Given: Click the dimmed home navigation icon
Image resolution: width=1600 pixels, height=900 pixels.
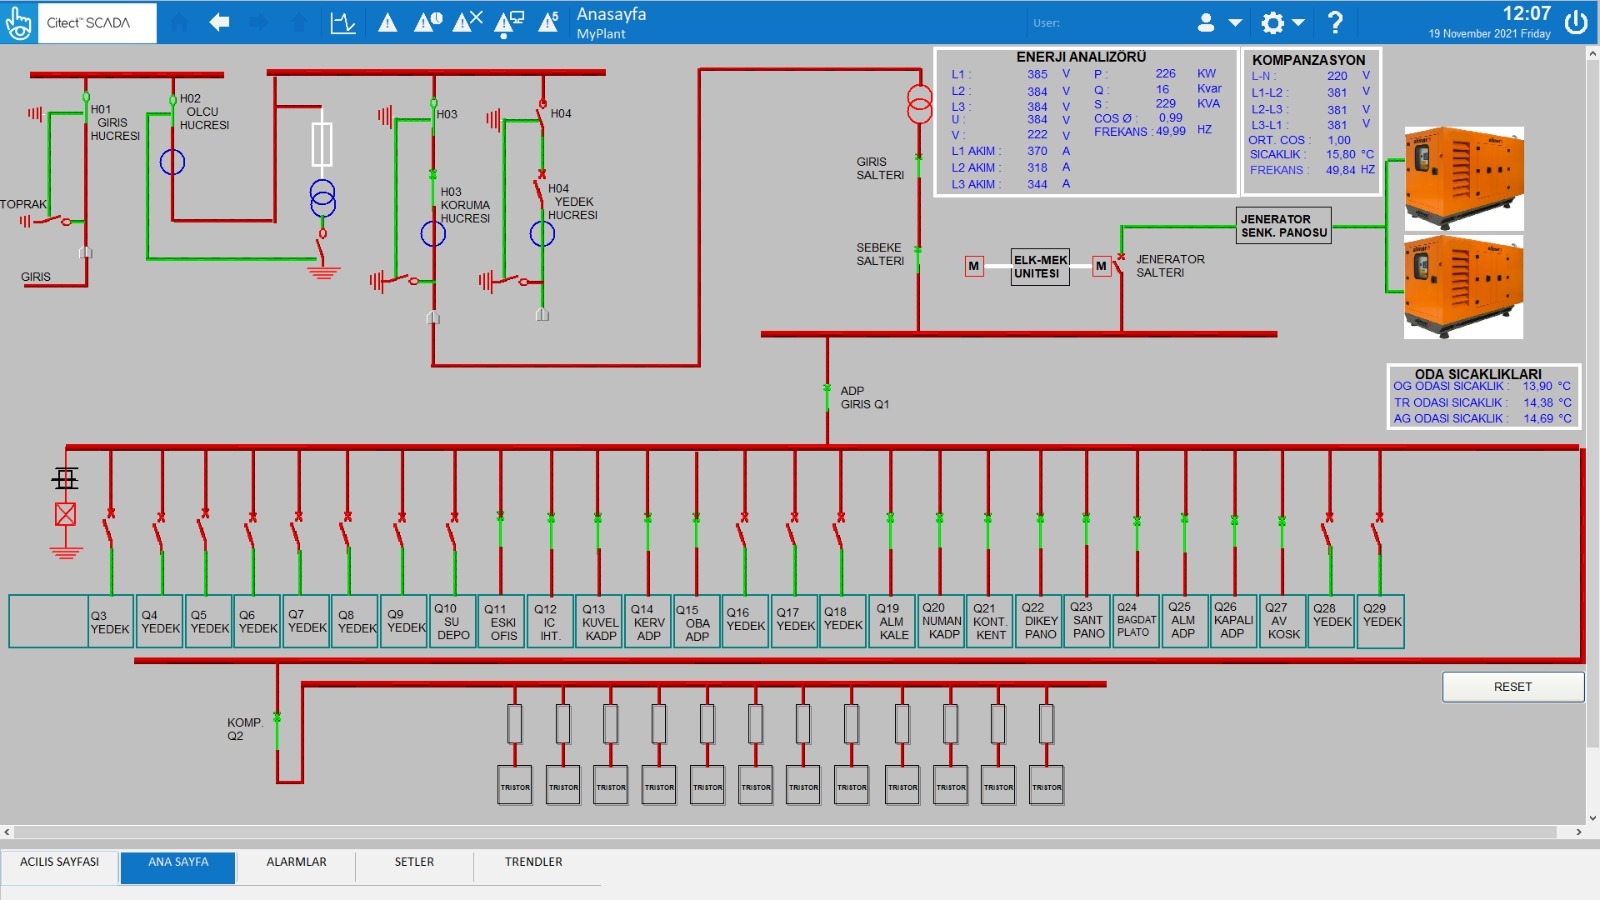Looking at the screenshot, I should [x=180, y=22].
